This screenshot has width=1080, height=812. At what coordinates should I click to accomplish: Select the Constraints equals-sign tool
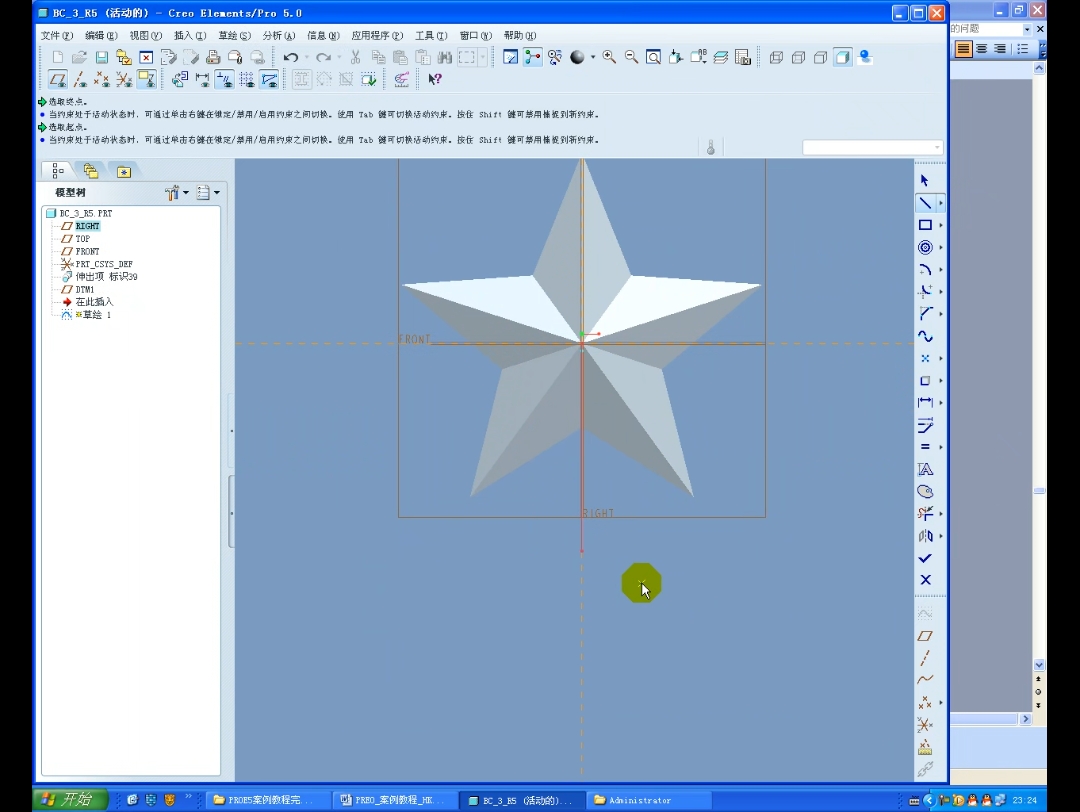coord(924,447)
